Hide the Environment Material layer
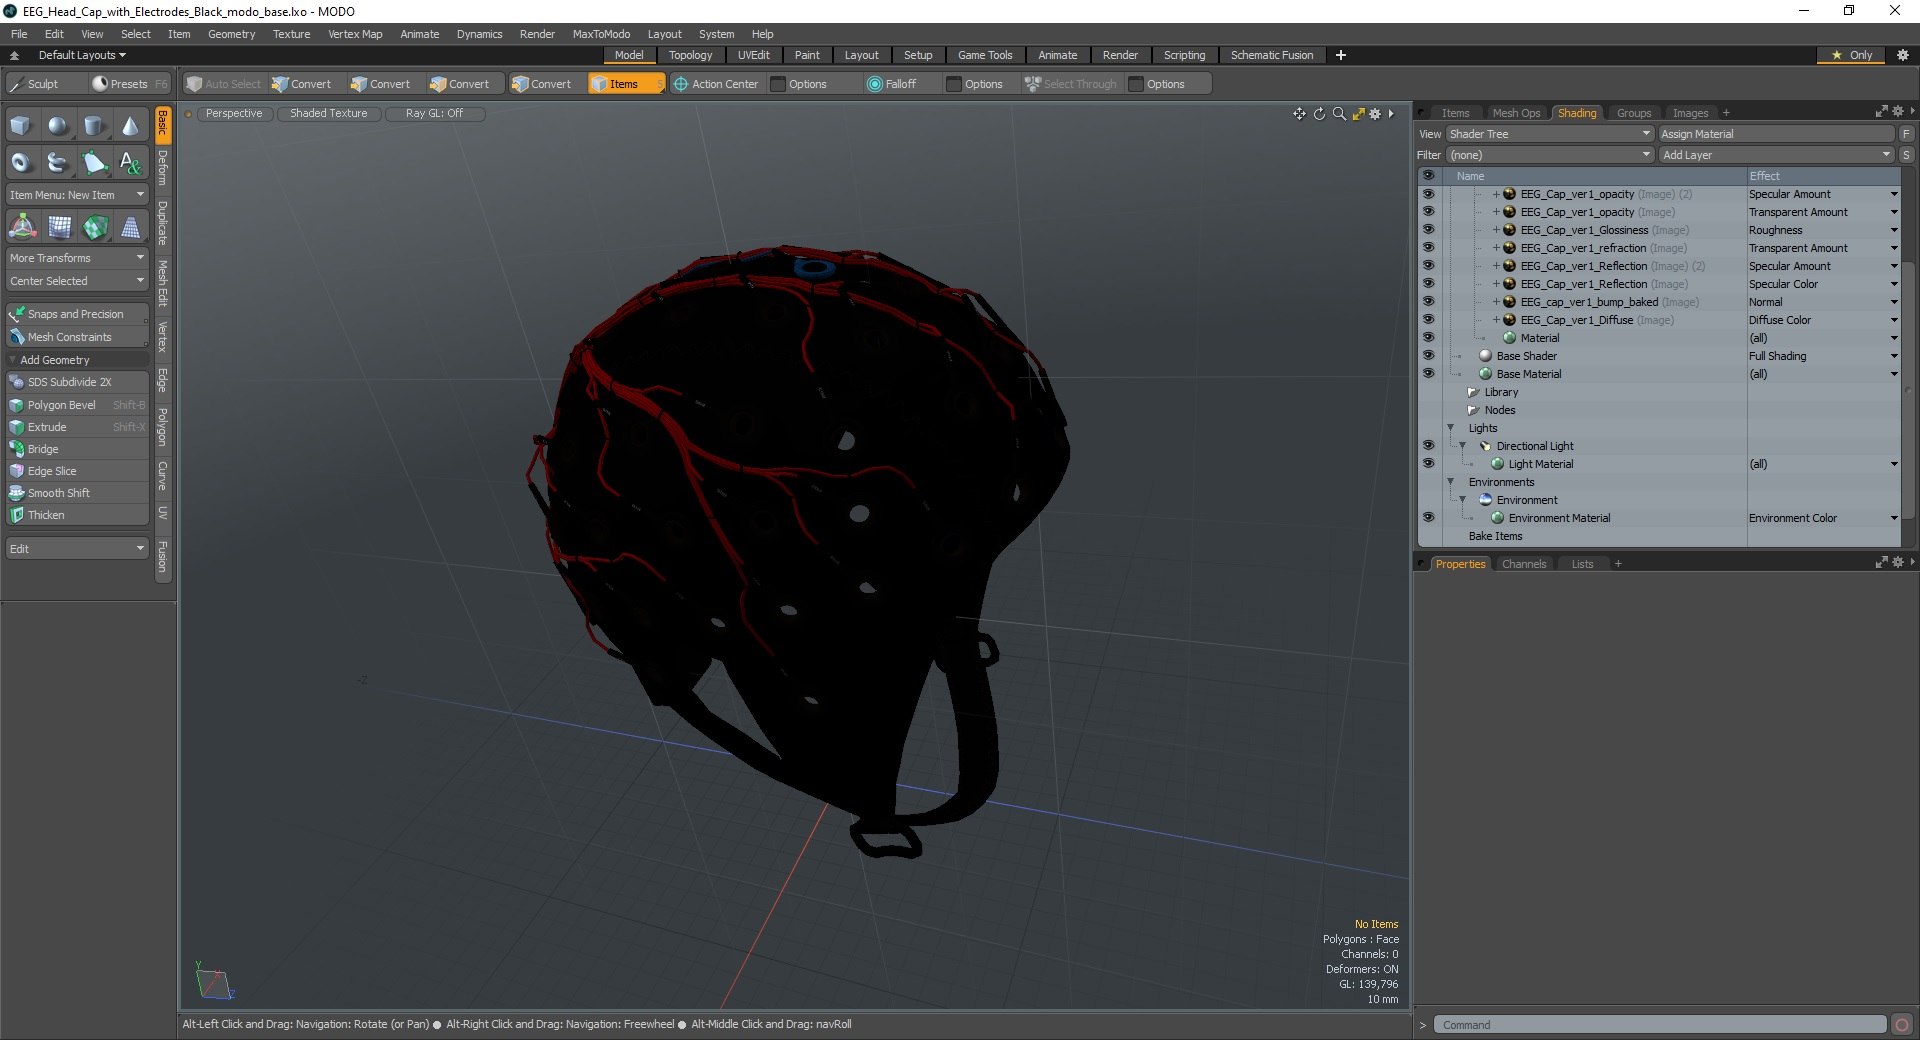Image resolution: width=1920 pixels, height=1040 pixels. (x=1428, y=518)
